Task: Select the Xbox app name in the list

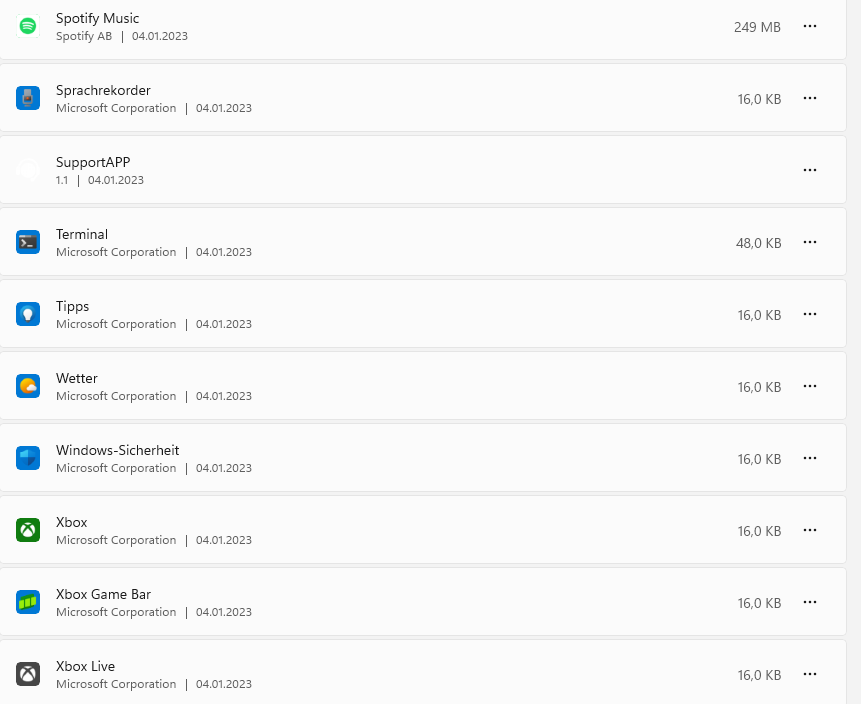Action: click(x=72, y=522)
